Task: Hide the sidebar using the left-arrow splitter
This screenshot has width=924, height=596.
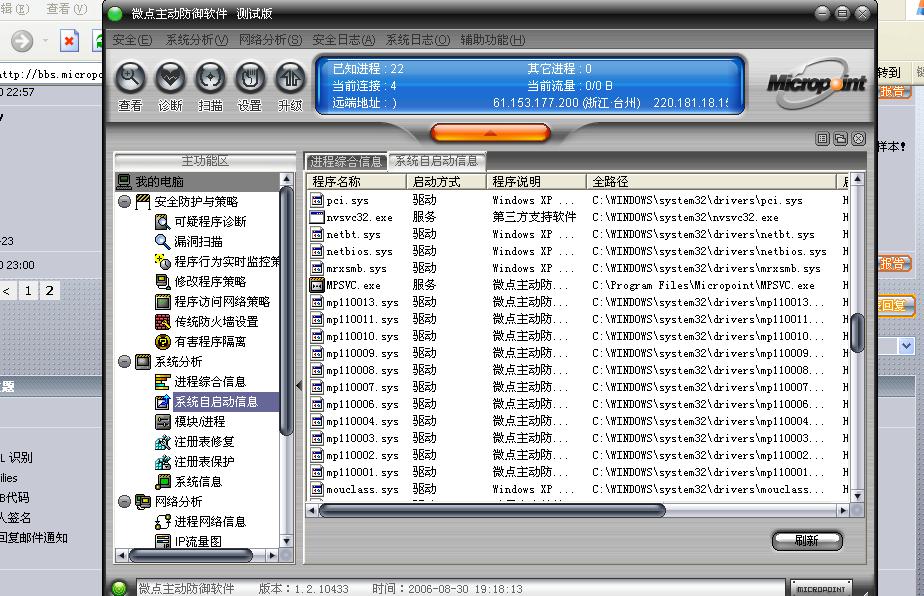Action: click(x=299, y=386)
